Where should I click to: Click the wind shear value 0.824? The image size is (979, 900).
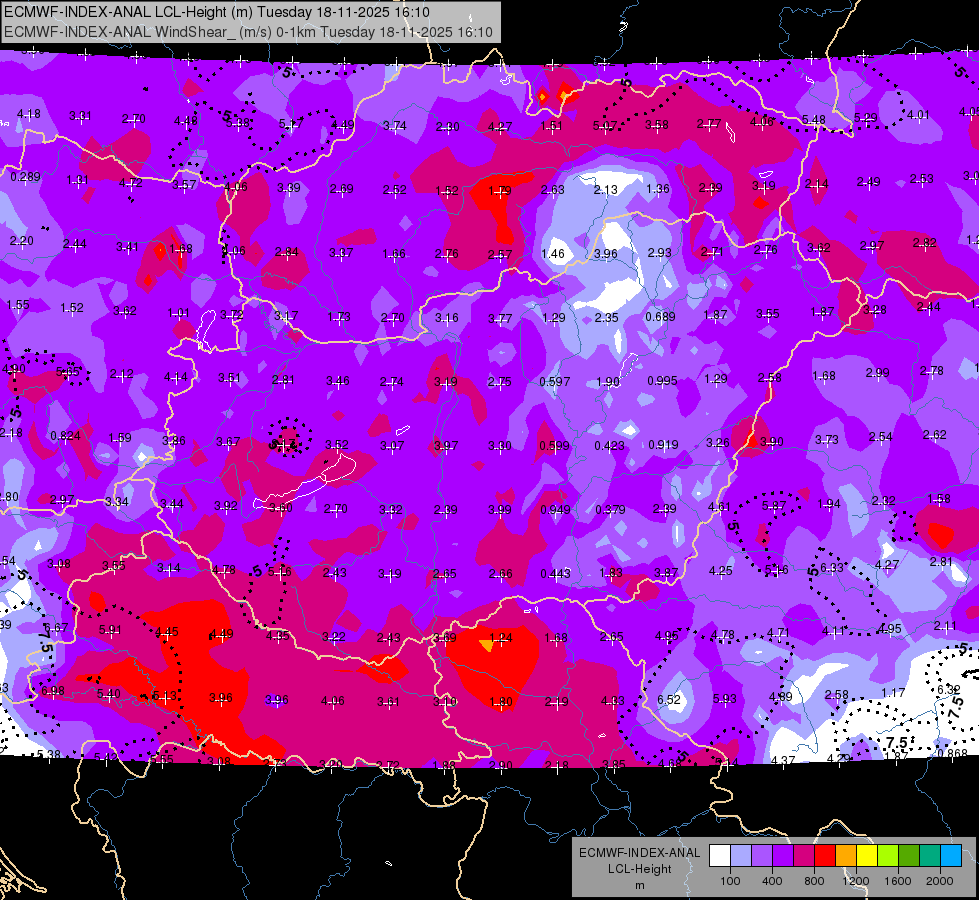pyautogui.click(x=65, y=436)
